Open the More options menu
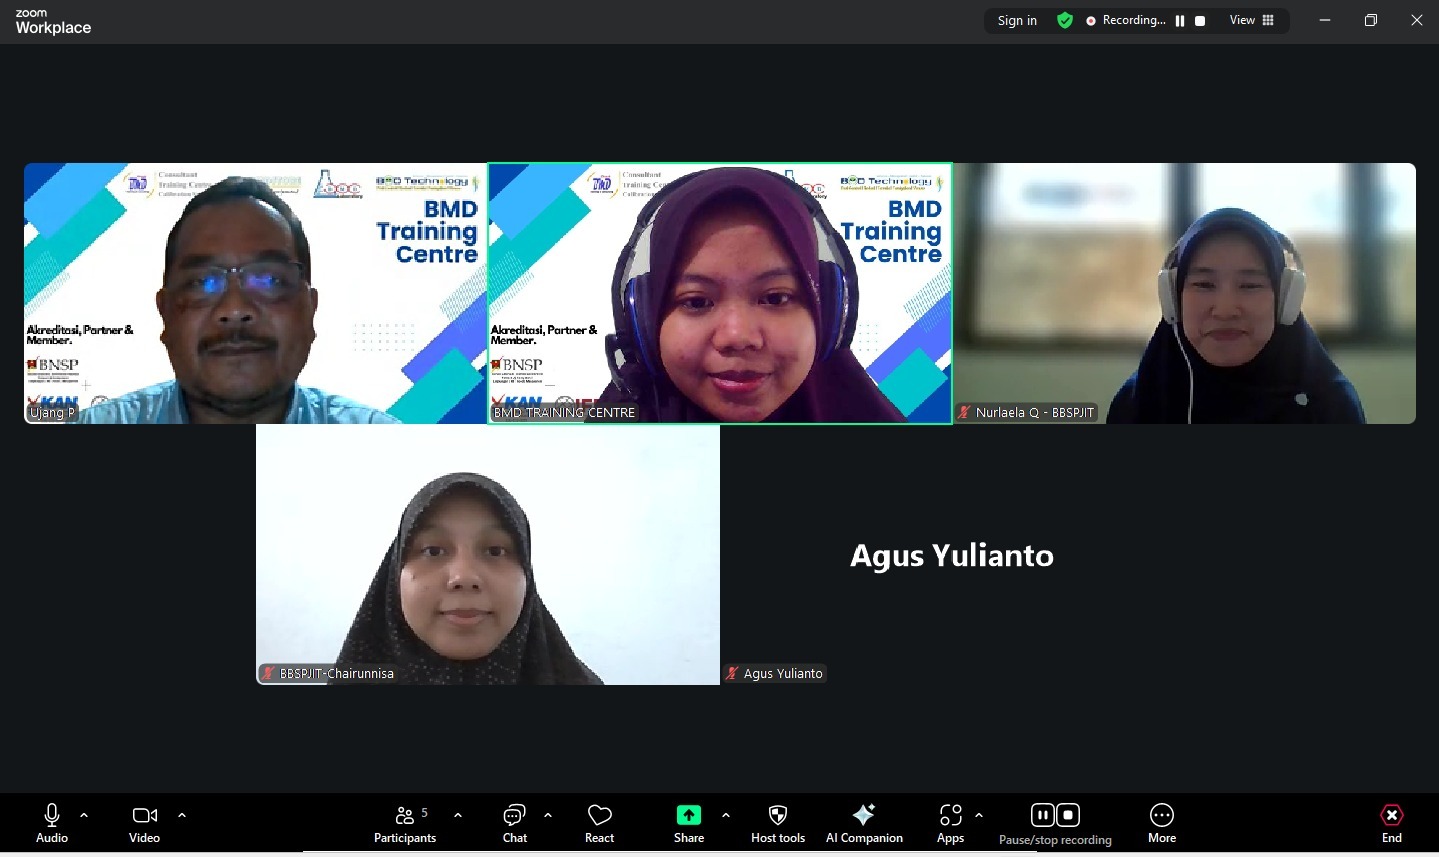The width and height of the screenshot is (1439, 857). coord(1161,823)
